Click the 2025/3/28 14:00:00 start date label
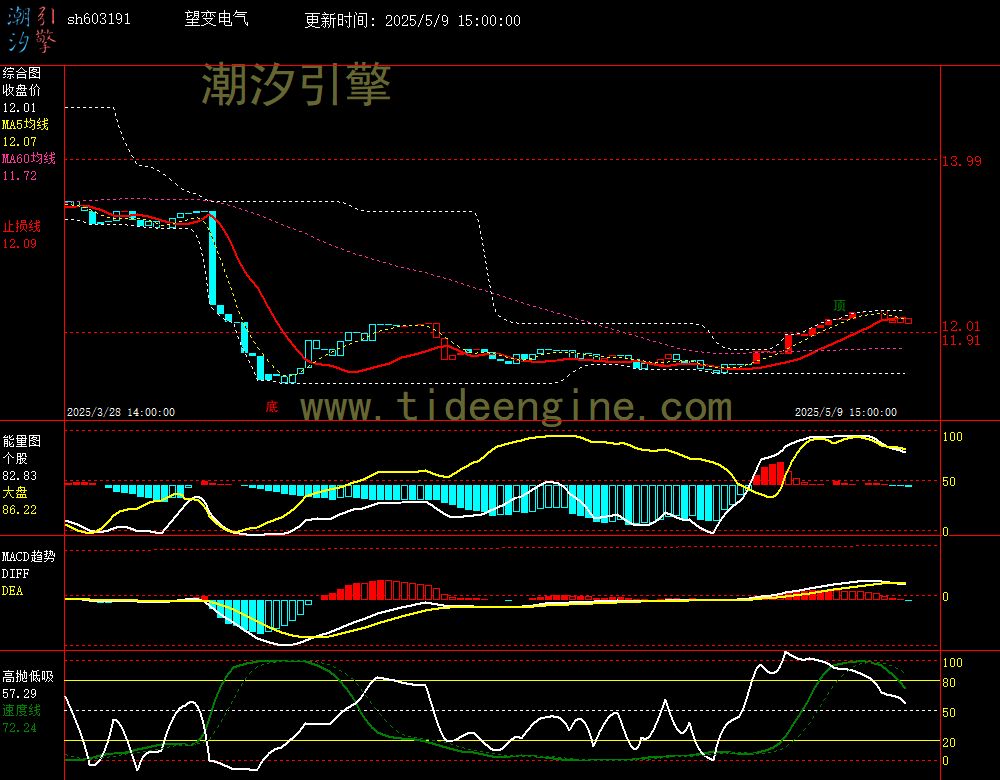Viewport: 1000px width, 780px height. [x=121, y=412]
